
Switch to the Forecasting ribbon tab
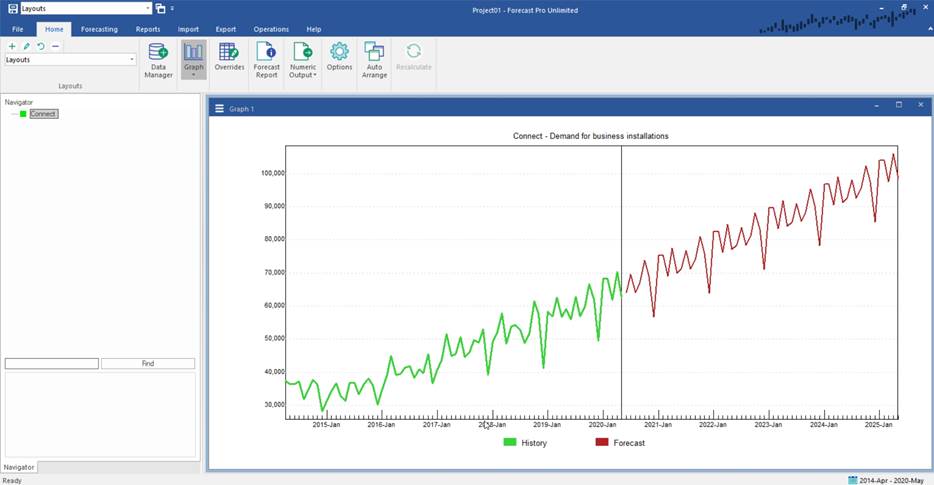point(99,29)
